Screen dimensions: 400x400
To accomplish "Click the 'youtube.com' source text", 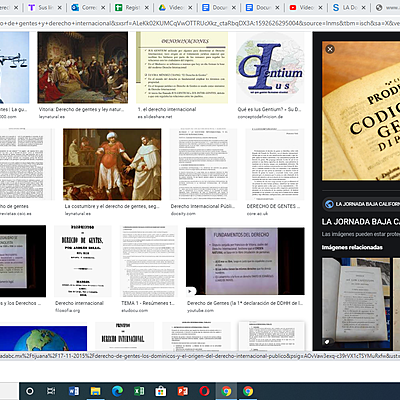I will (x=200, y=310).
